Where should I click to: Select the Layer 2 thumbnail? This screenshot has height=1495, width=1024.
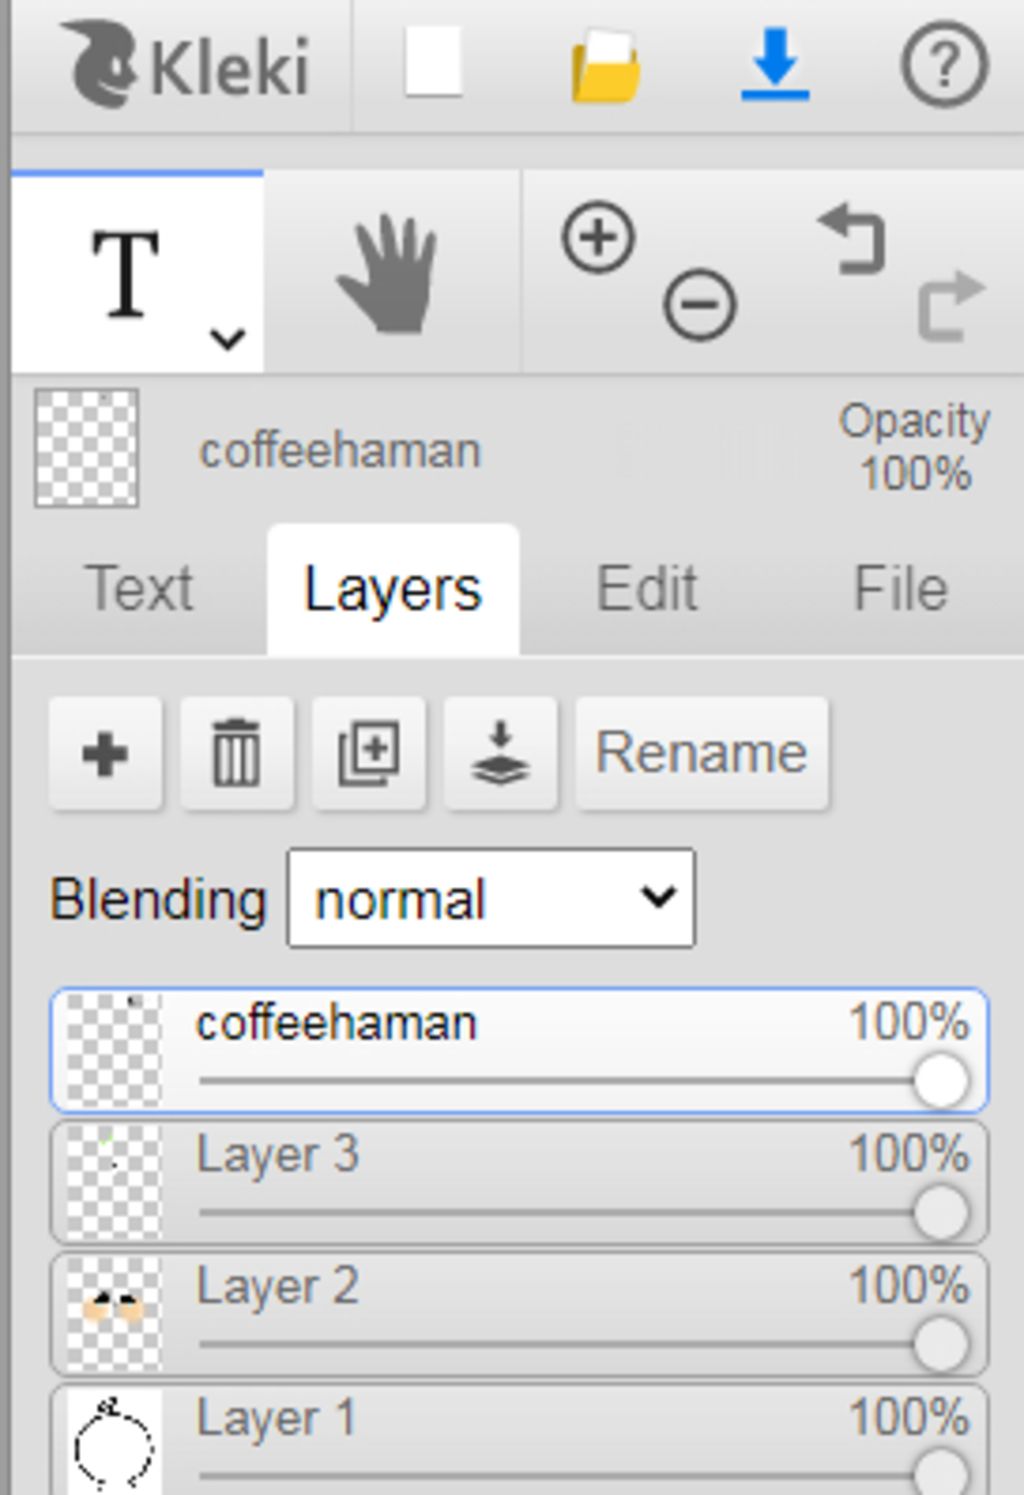tap(113, 1312)
